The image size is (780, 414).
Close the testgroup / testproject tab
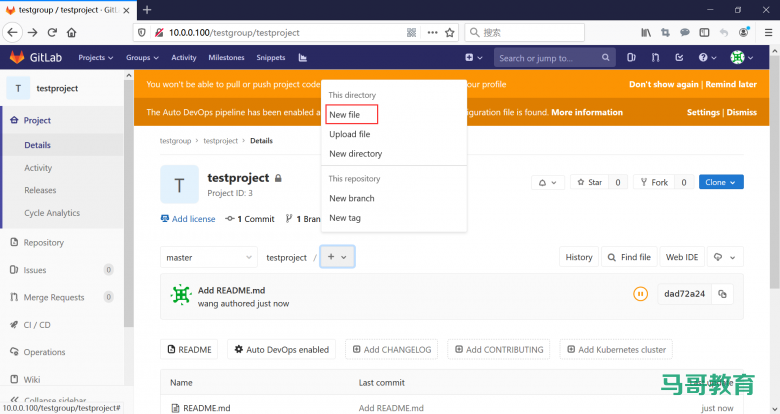[x=126, y=10]
